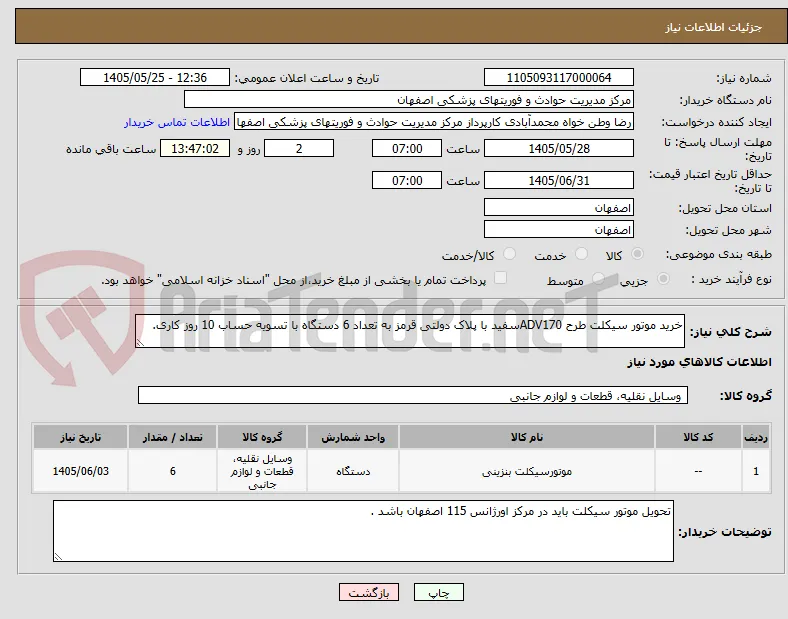
Task: Click the بازگشت (back) button
Action: click(x=369, y=592)
